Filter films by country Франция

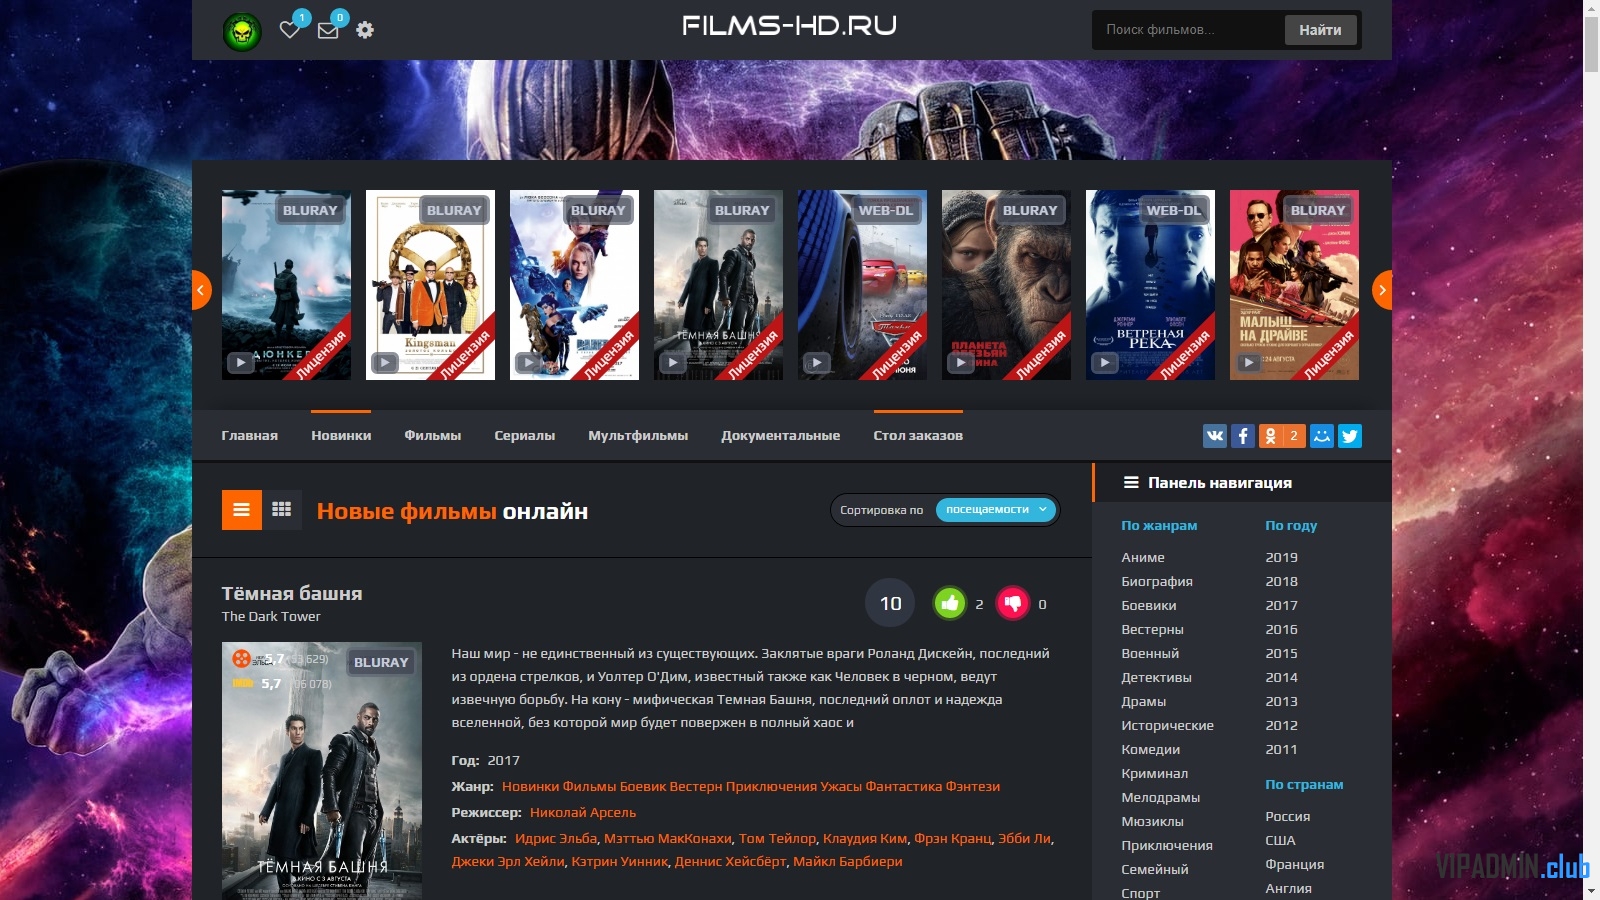point(1295,865)
